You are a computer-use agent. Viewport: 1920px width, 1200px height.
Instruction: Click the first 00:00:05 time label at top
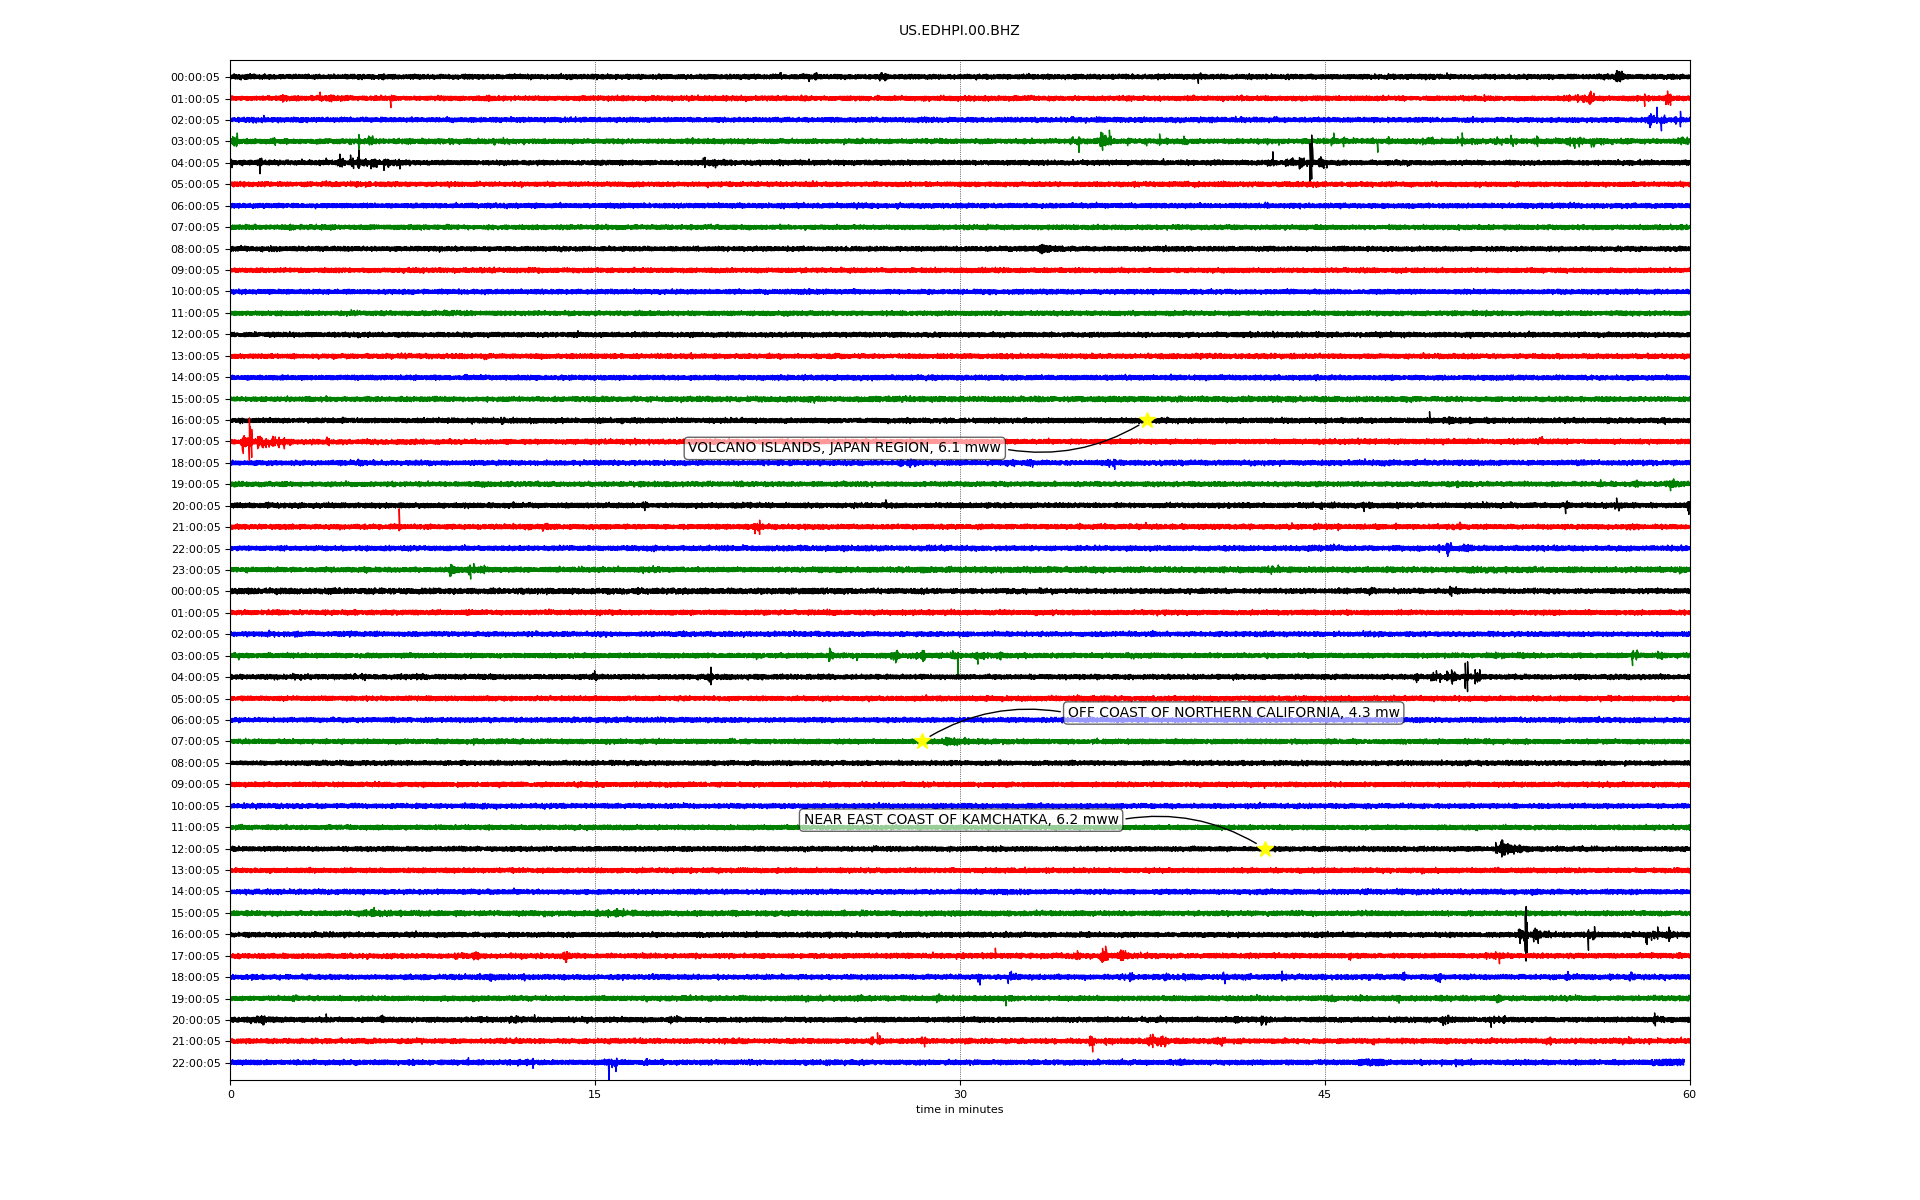[x=195, y=77]
